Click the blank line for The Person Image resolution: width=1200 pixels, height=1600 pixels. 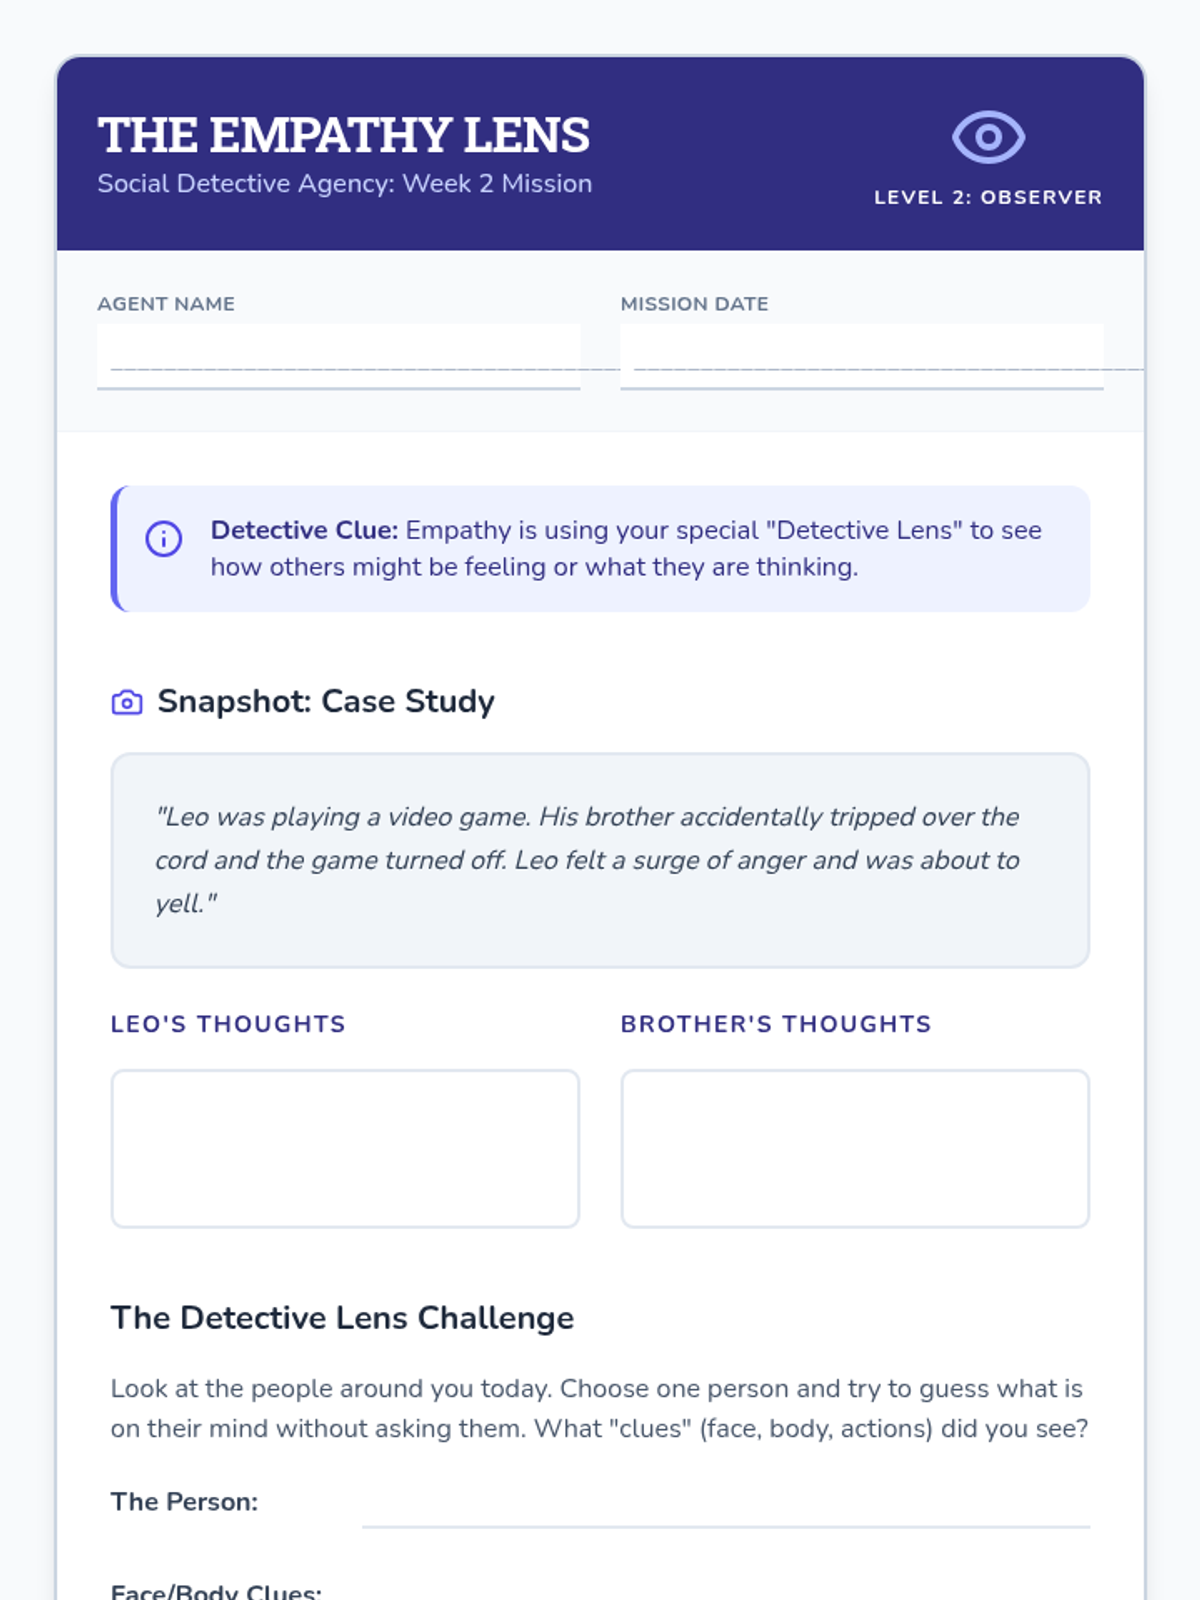tap(726, 1510)
